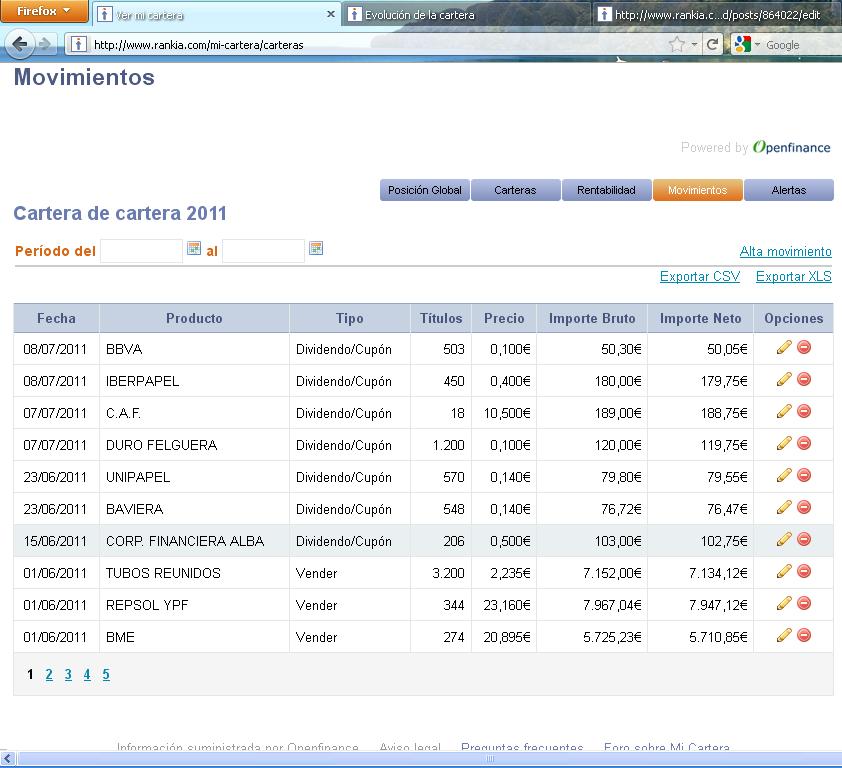Export movements via Exportar CSV
The height and width of the screenshot is (768, 842).
pyautogui.click(x=700, y=276)
